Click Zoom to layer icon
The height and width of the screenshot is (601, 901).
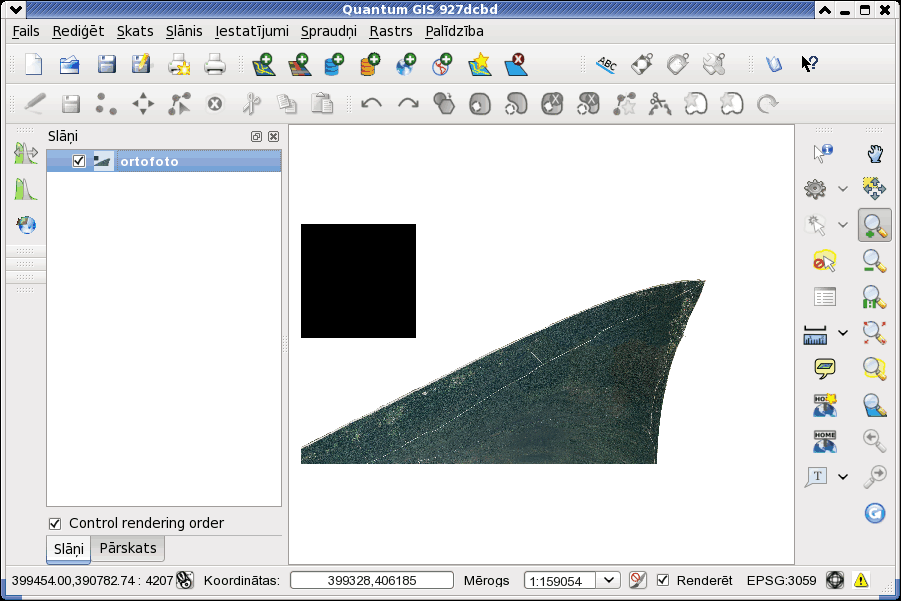pyautogui.click(x=875, y=405)
